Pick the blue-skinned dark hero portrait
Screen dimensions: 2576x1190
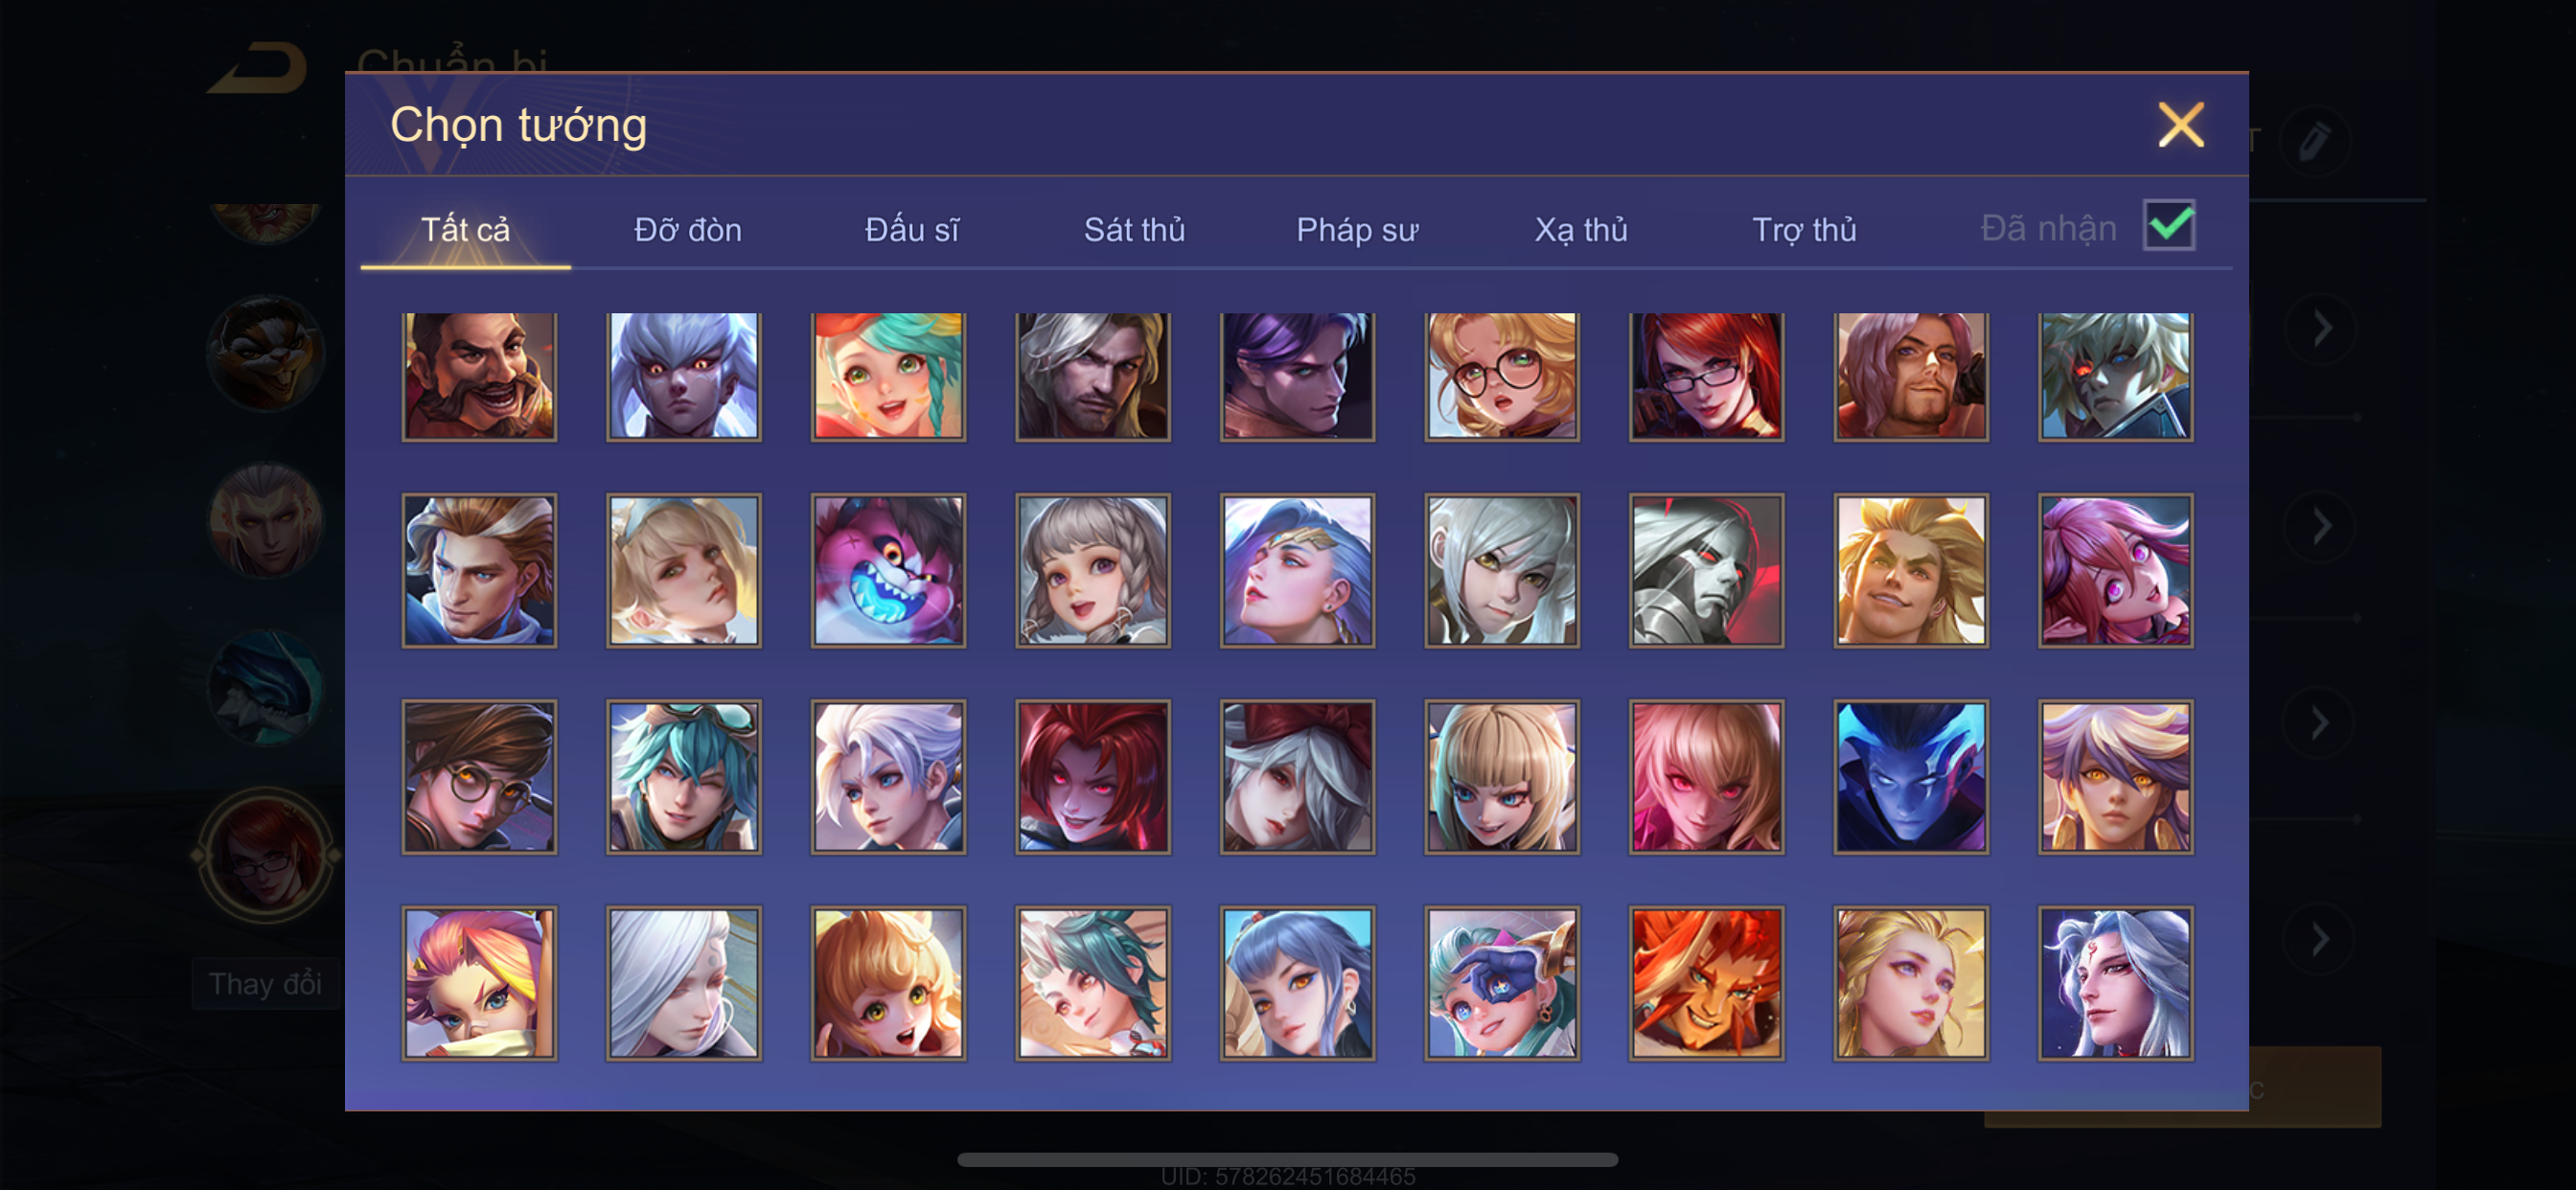point(1910,777)
